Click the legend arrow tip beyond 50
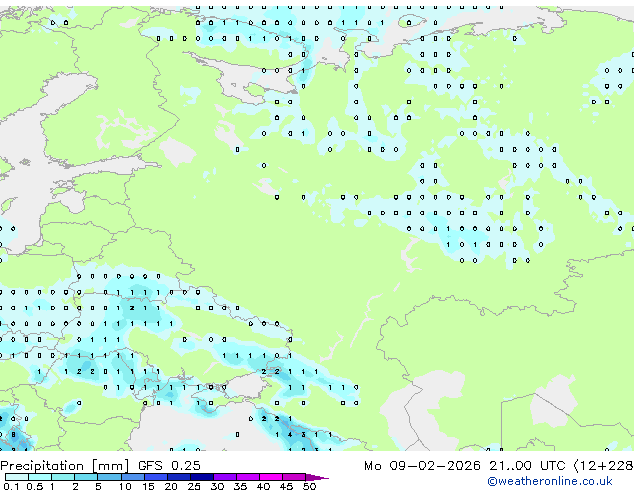 tap(317, 477)
